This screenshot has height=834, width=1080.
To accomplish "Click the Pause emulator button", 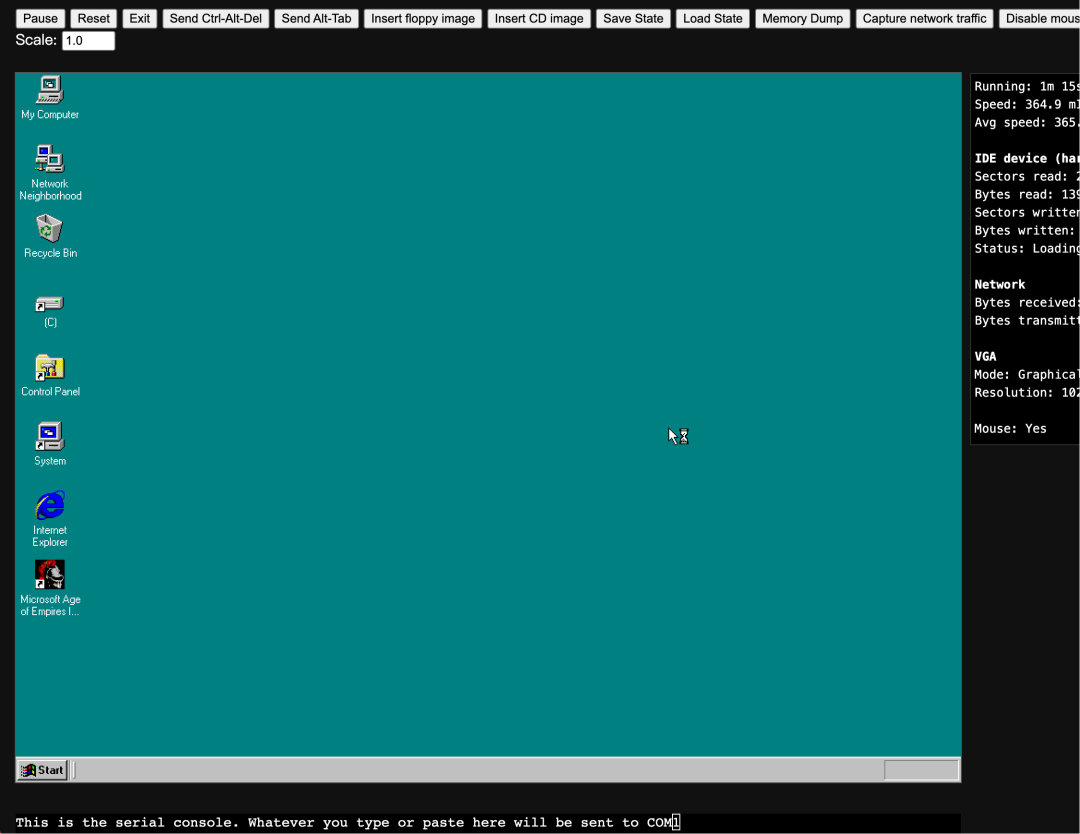I will click(x=40, y=19).
